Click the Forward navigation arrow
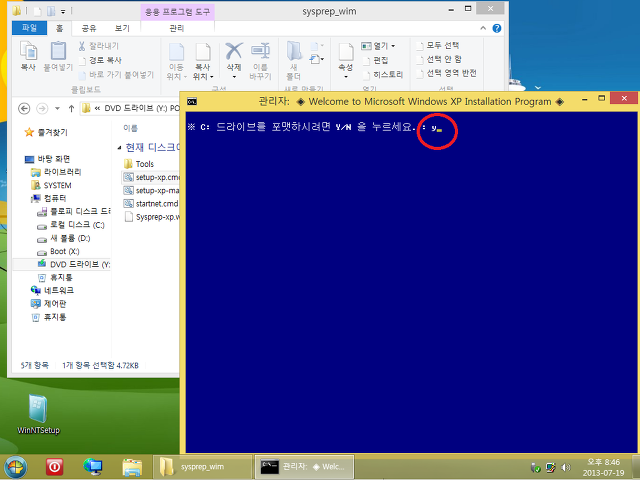 tap(42, 109)
